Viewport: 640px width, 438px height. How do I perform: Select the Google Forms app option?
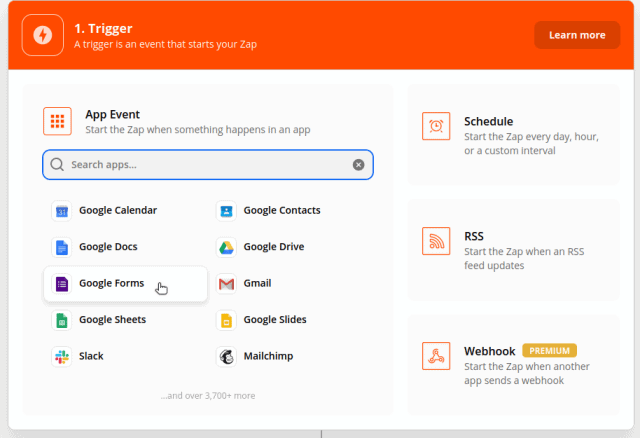111,284
